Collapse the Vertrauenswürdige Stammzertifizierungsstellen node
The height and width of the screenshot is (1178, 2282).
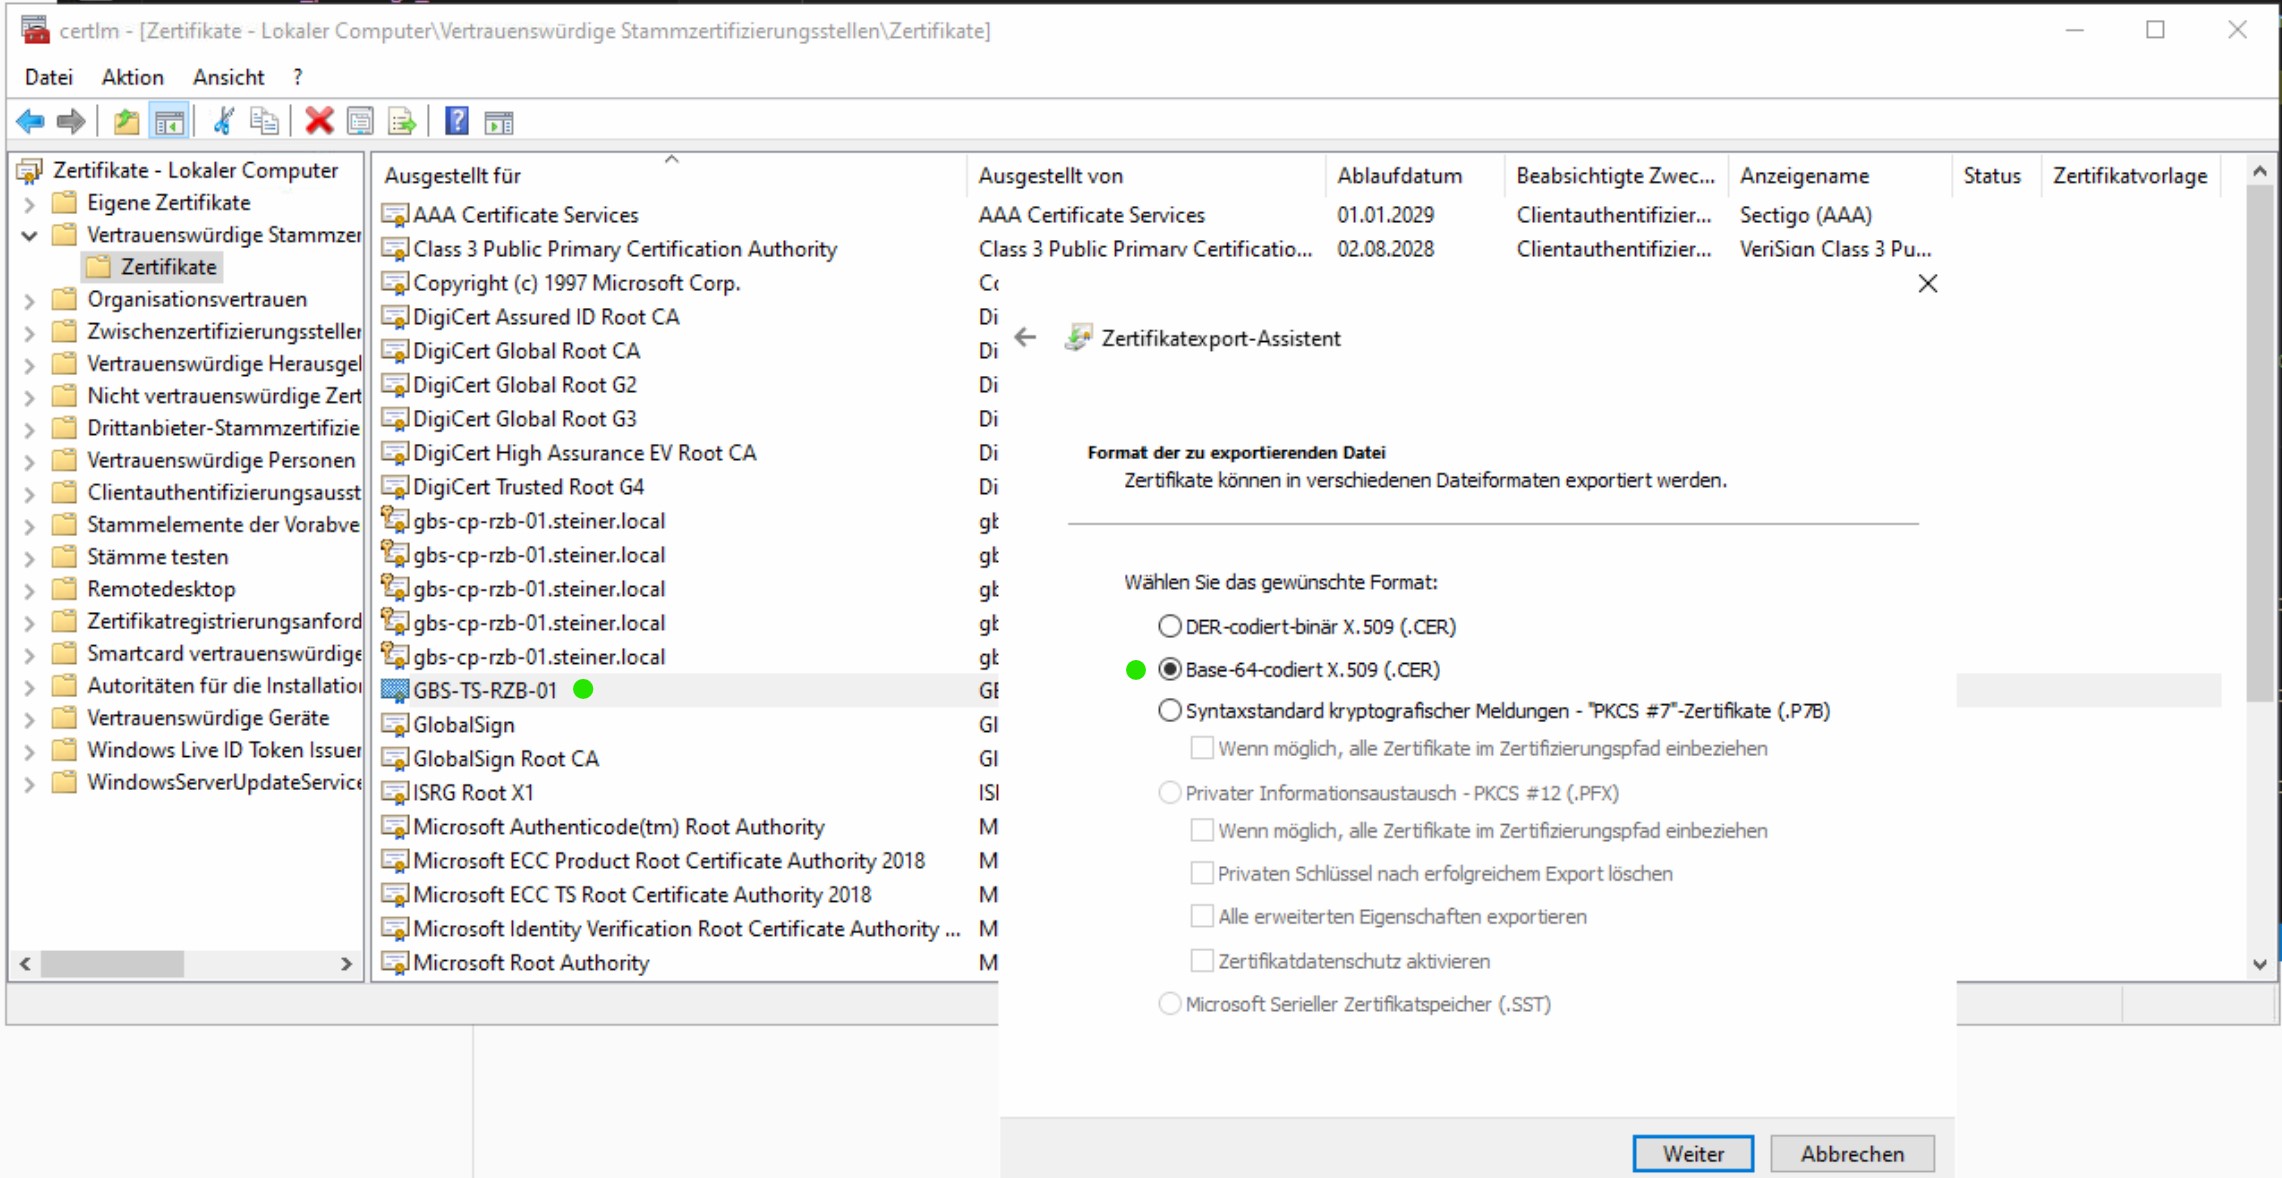click(x=30, y=236)
